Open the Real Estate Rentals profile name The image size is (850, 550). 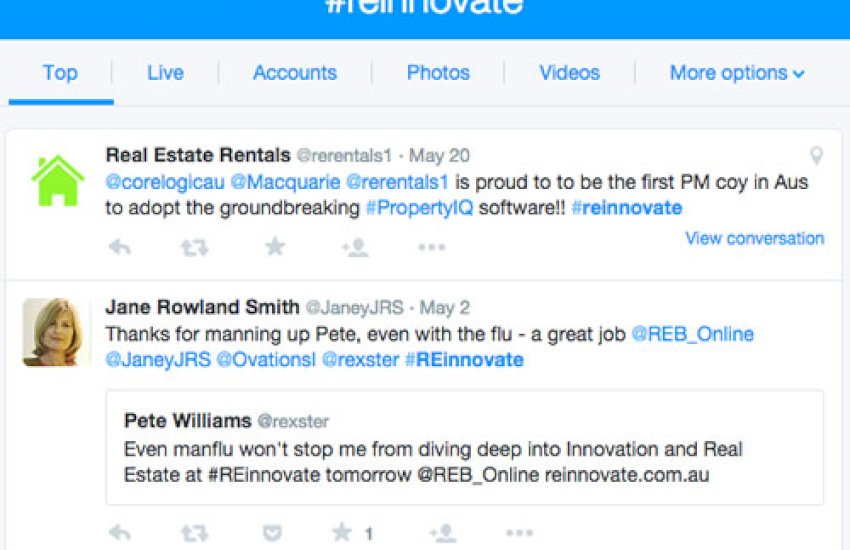198,156
